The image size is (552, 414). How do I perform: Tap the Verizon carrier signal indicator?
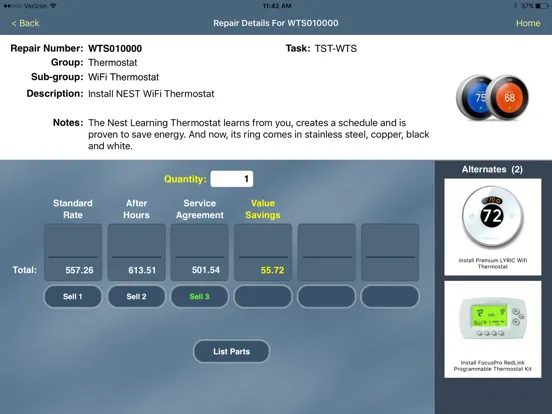tap(25, 6)
